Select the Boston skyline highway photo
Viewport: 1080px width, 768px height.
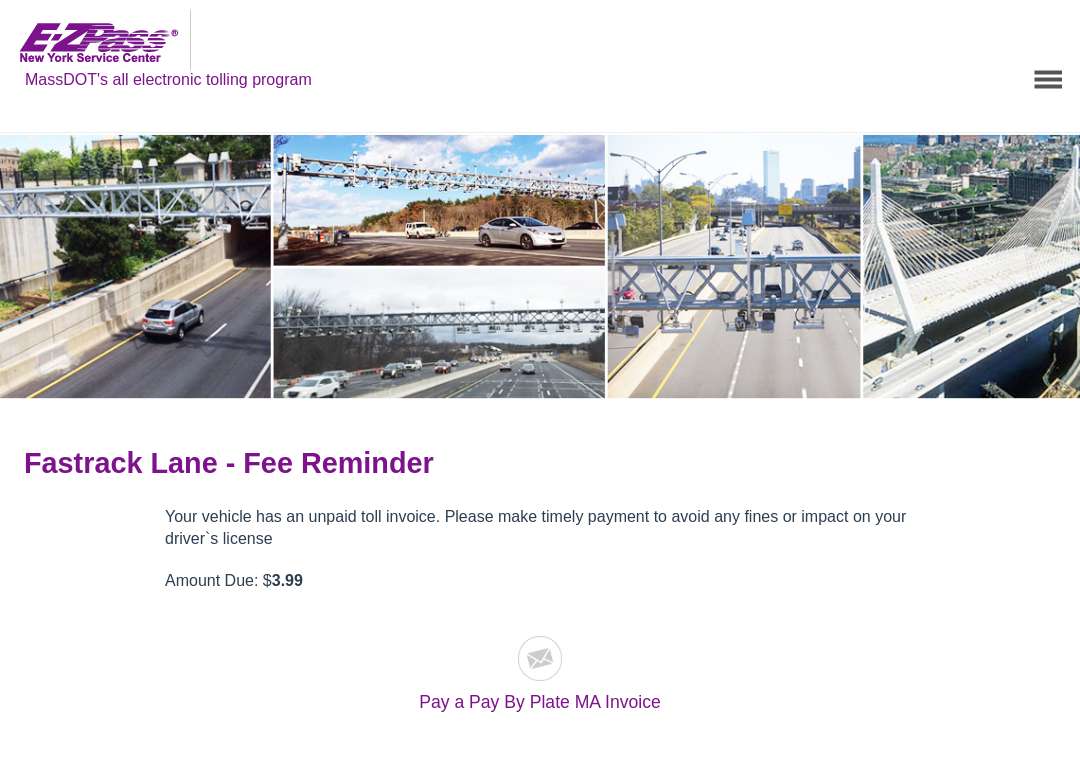[734, 266]
